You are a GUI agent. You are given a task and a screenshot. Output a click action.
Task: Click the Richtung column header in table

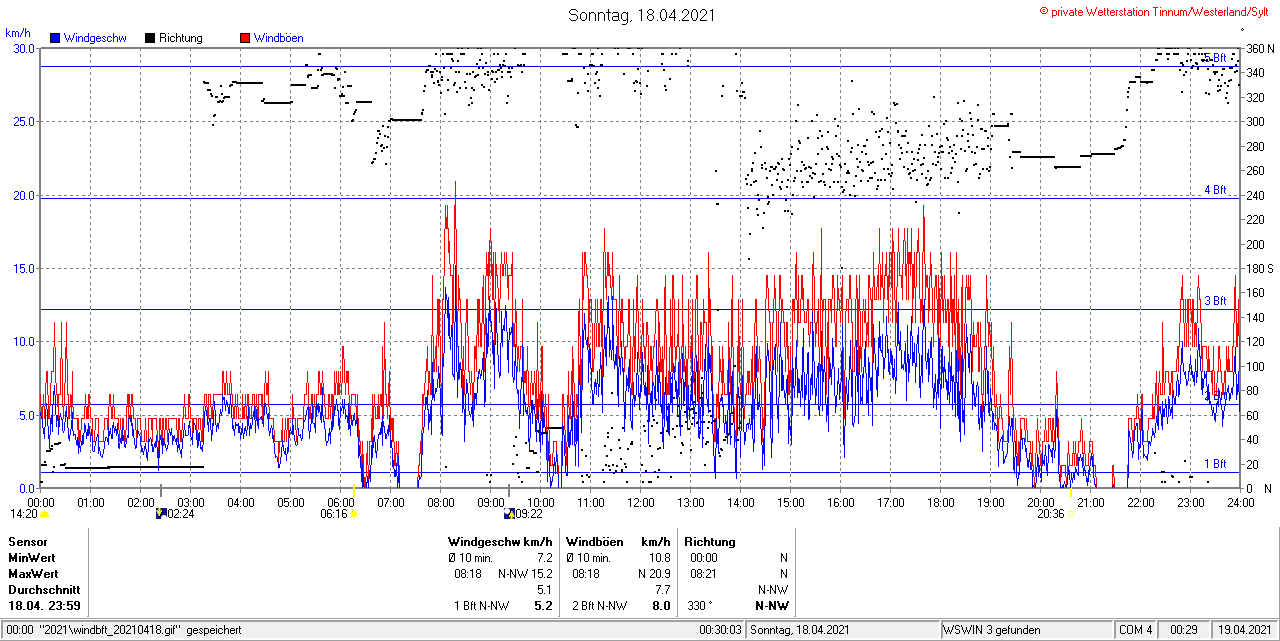coord(710,542)
